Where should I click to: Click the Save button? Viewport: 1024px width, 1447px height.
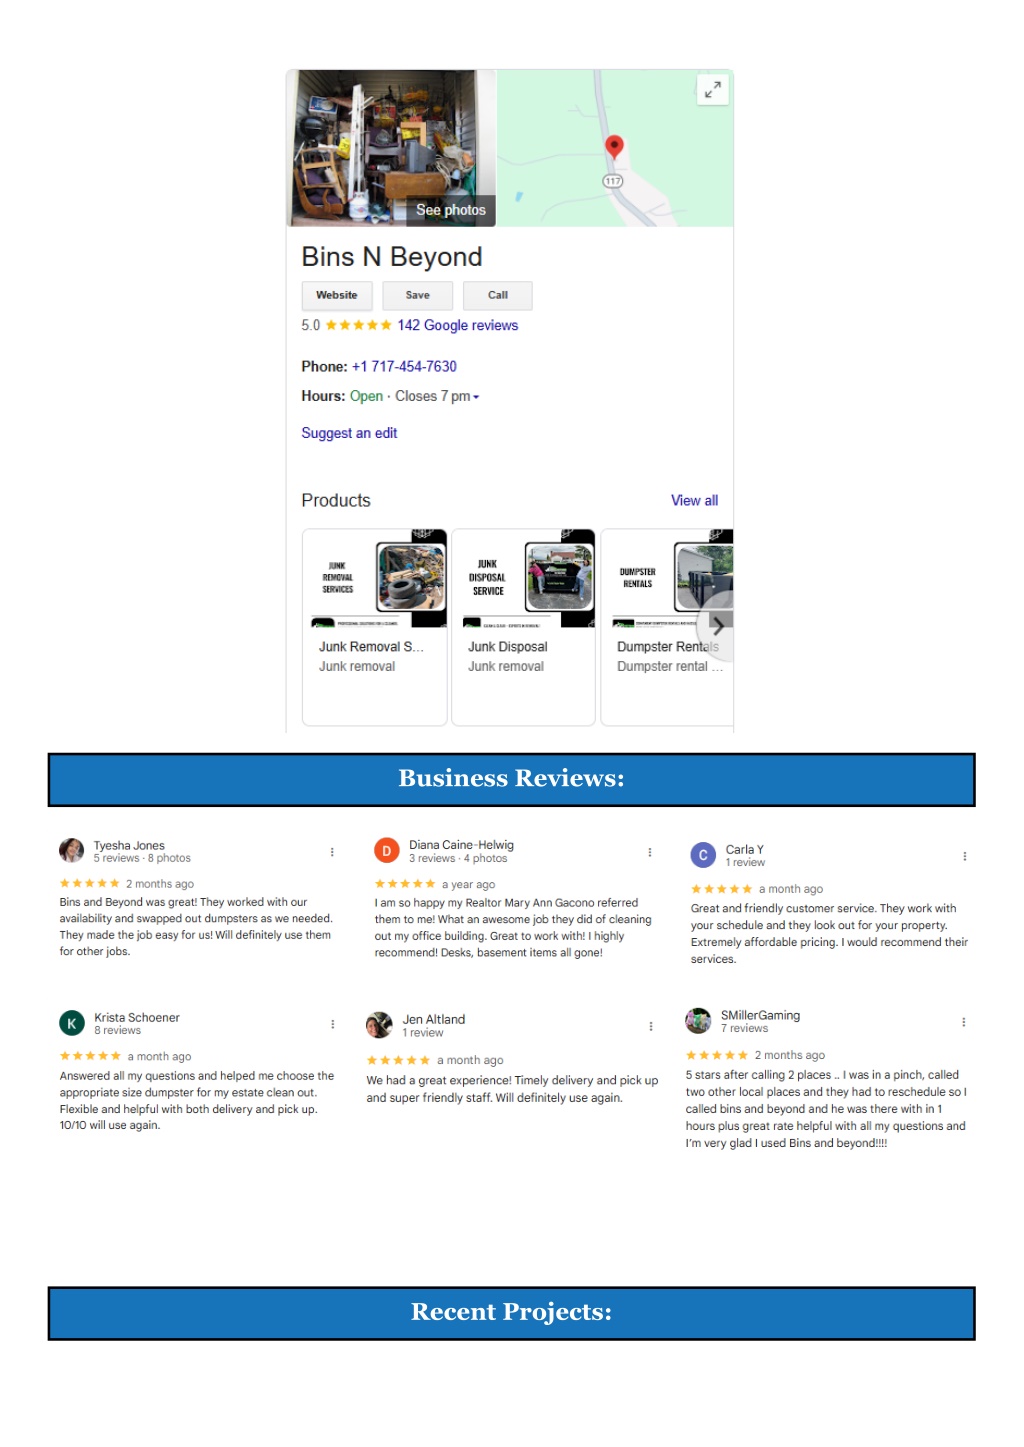417,295
